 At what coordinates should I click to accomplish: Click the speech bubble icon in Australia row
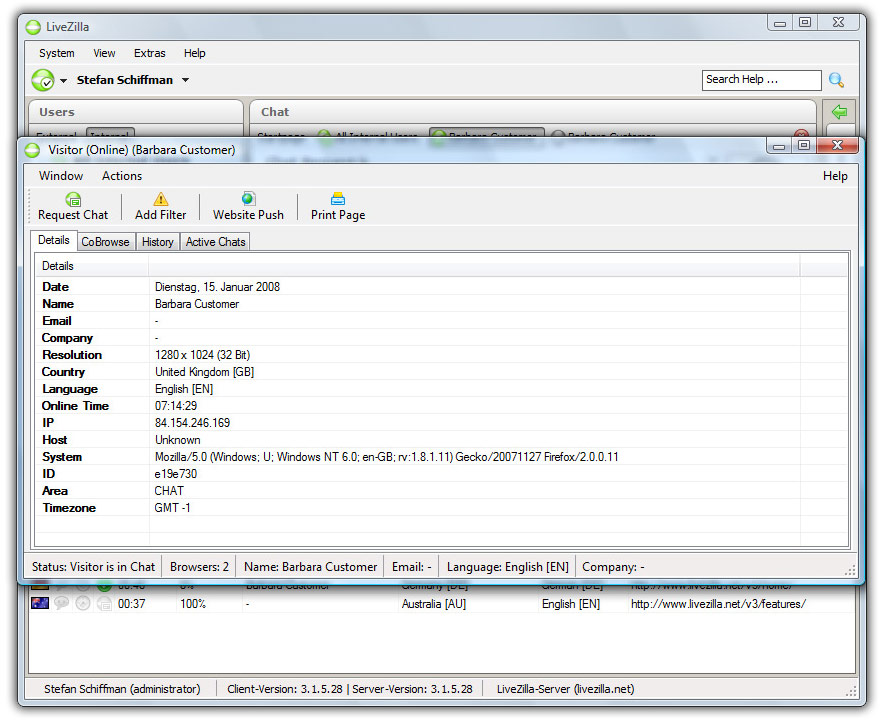click(x=61, y=603)
